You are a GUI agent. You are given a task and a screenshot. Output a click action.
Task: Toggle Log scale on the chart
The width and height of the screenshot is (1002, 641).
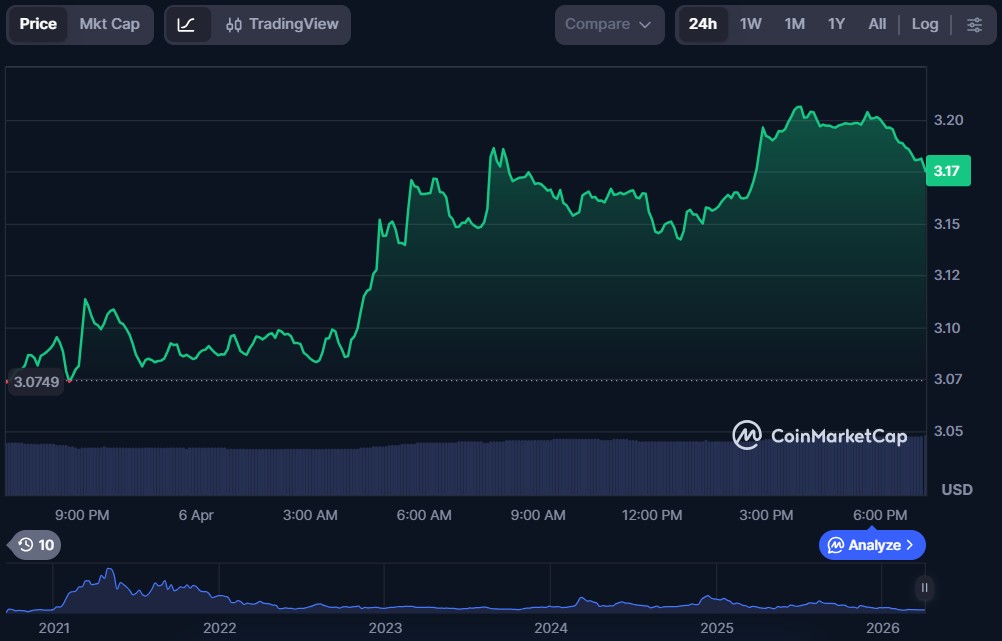click(x=925, y=24)
